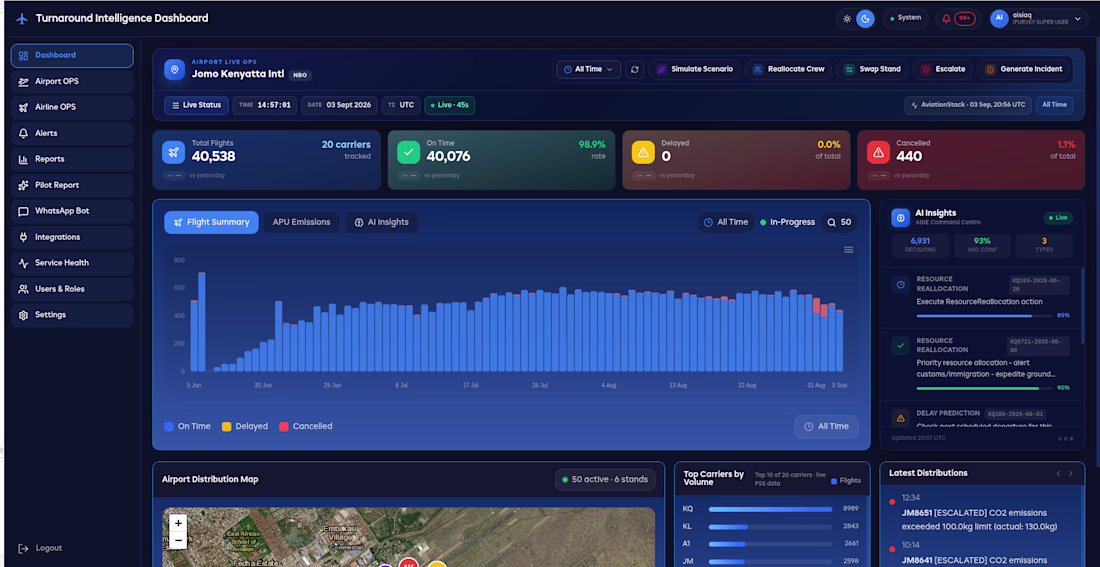Switch to the AI Insights tab
The width and height of the screenshot is (1100, 567).
pos(382,222)
